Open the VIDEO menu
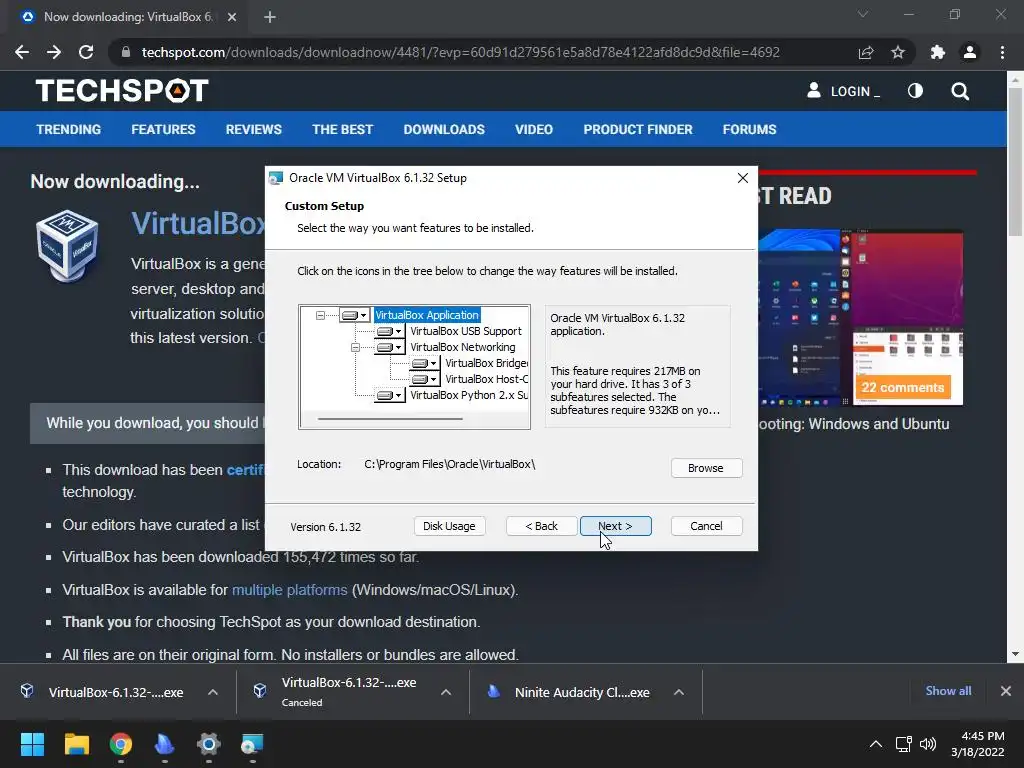The image size is (1024, 768). pos(534,129)
